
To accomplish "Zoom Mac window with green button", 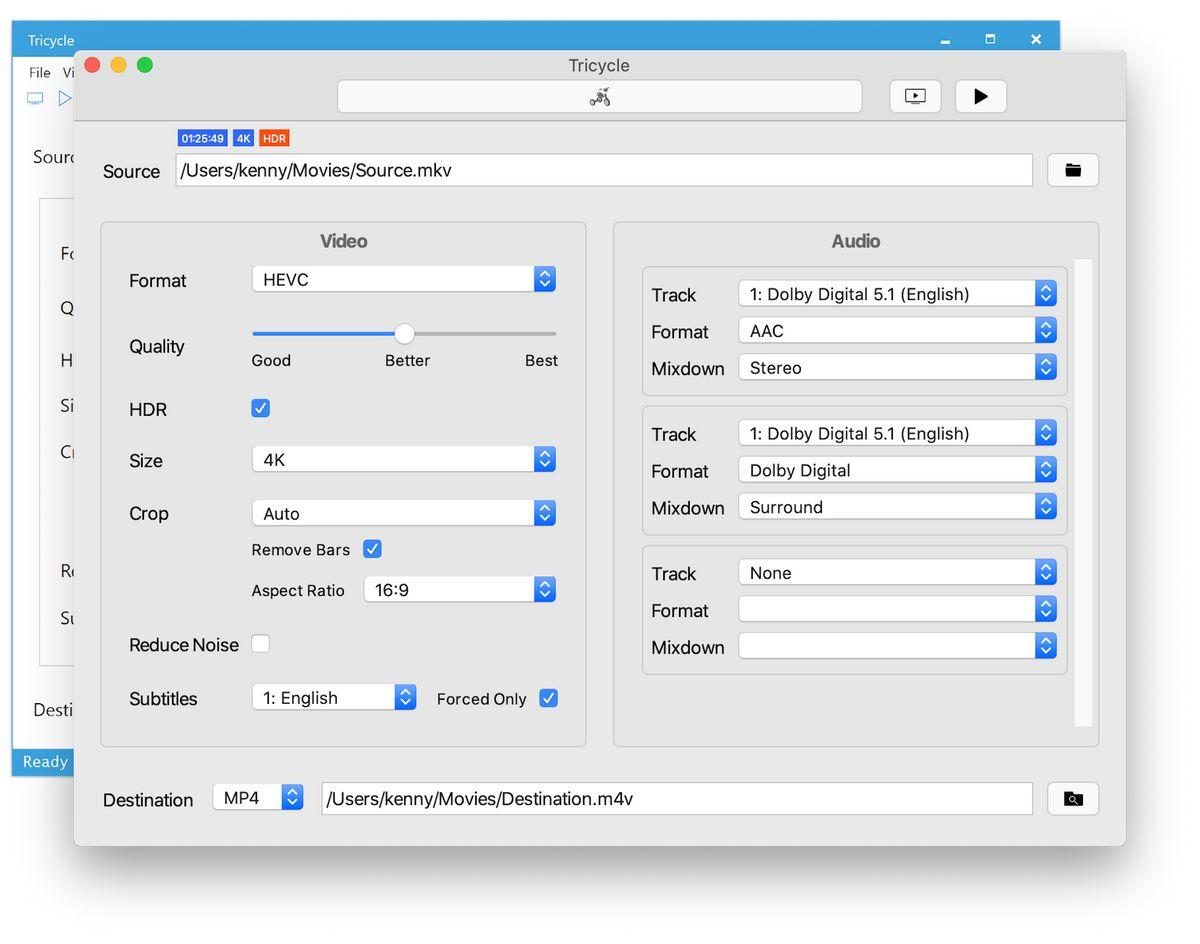I will (x=145, y=65).
